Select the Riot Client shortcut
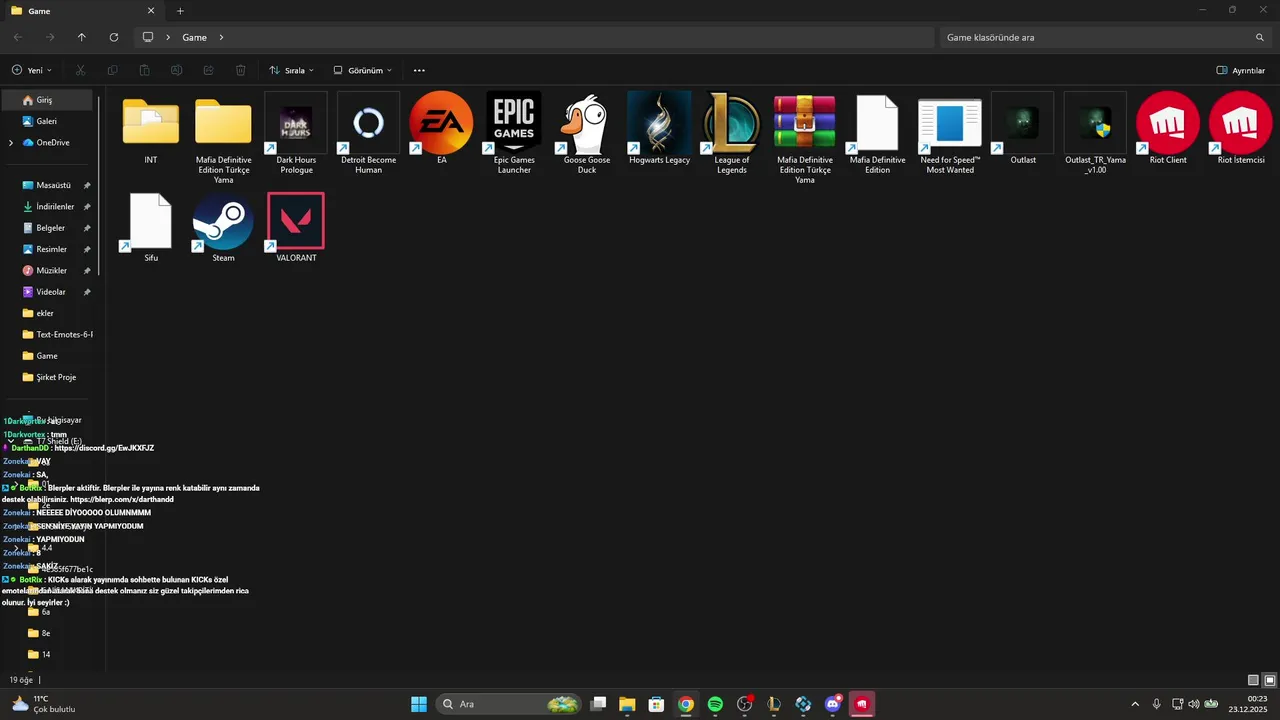Viewport: 1280px width, 720px height. [x=1168, y=128]
